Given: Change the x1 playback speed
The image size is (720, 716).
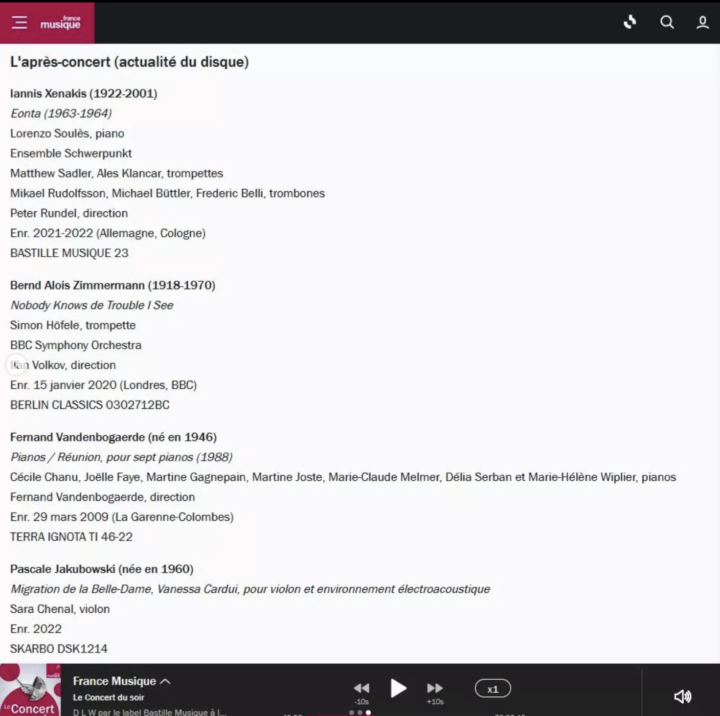Looking at the screenshot, I should tap(492, 689).
